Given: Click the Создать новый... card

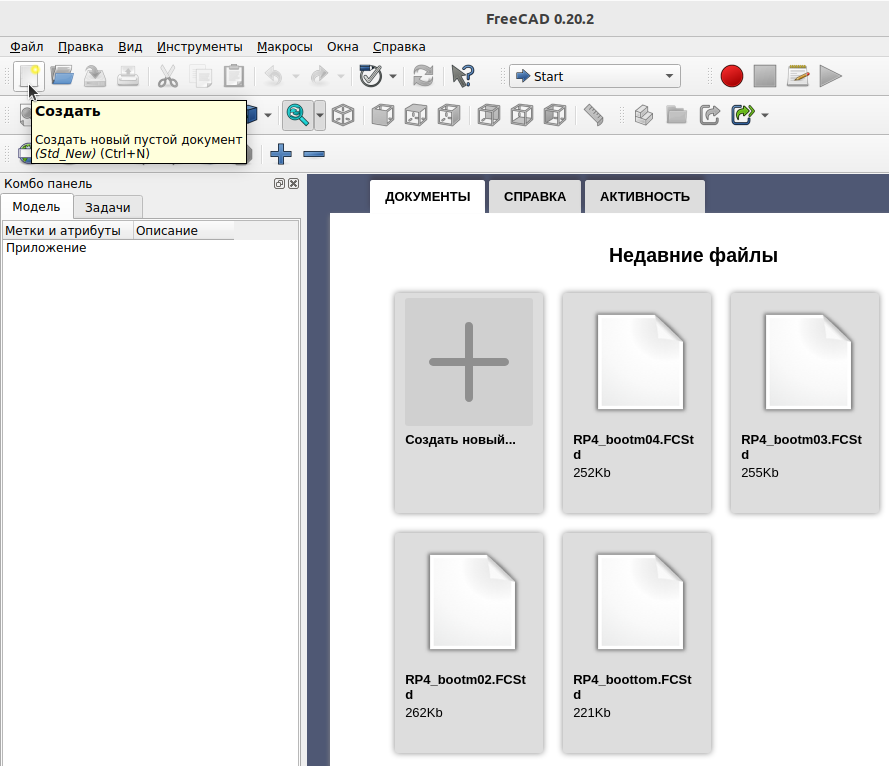Looking at the screenshot, I should point(469,403).
